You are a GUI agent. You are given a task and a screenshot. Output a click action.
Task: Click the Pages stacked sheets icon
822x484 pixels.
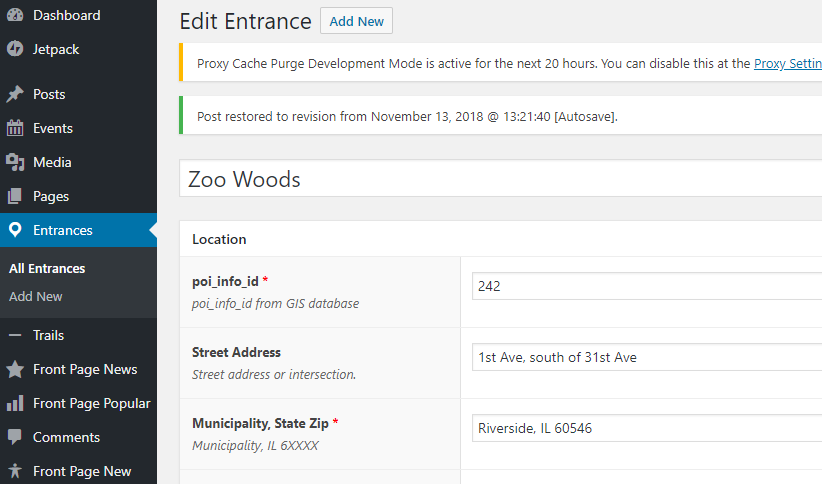click(15, 196)
